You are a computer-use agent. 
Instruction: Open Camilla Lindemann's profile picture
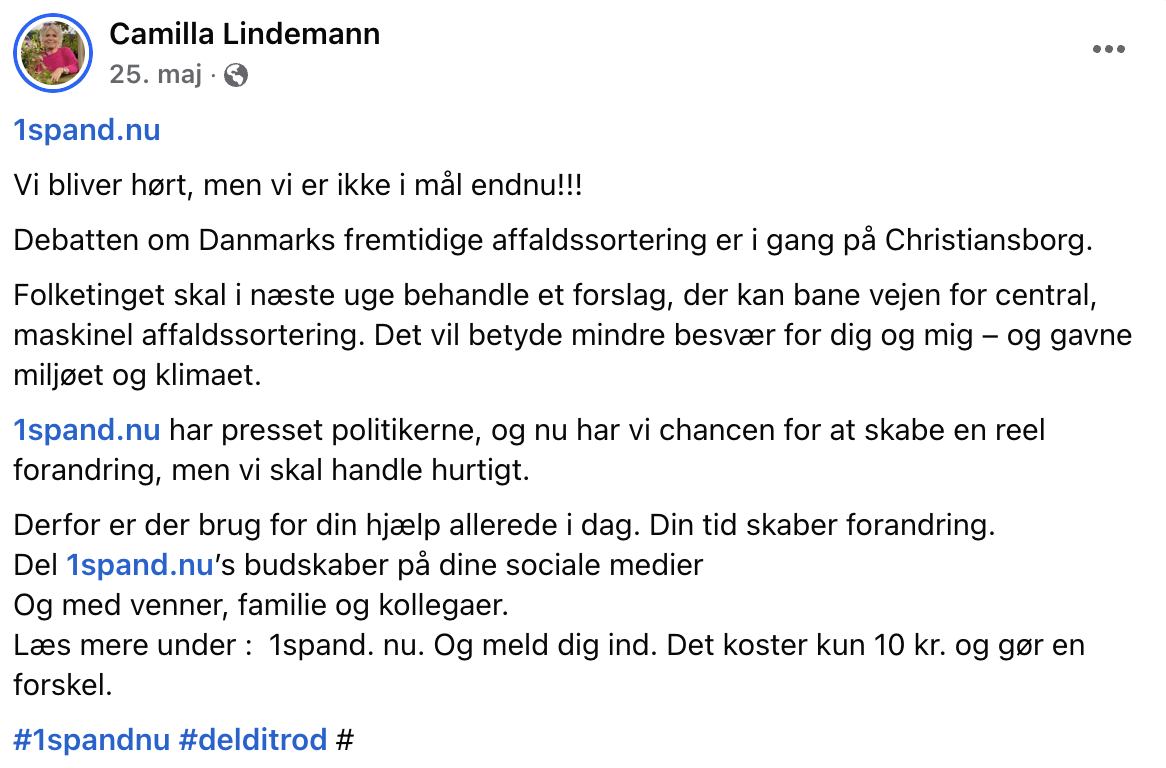[x=53, y=53]
